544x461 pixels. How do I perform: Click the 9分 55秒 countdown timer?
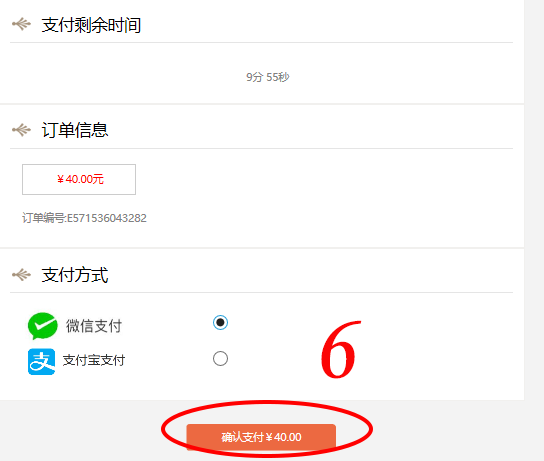tap(267, 77)
